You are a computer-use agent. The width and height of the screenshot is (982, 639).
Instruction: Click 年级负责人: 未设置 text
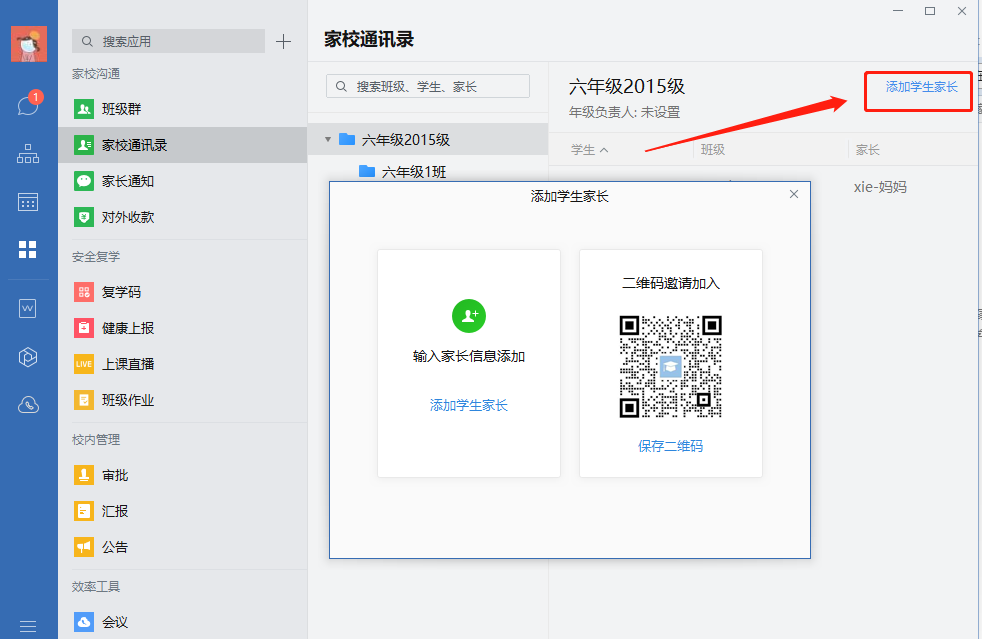[624, 112]
